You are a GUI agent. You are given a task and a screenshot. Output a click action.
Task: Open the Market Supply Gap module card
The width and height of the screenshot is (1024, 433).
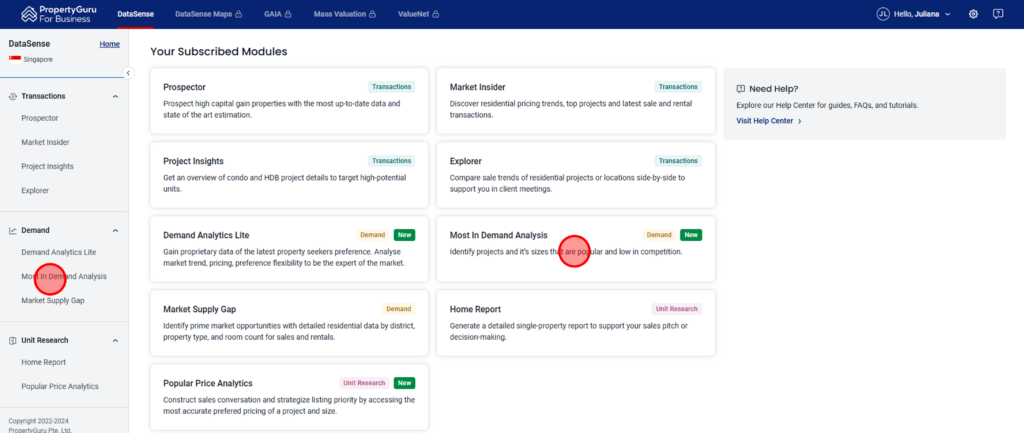point(289,323)
